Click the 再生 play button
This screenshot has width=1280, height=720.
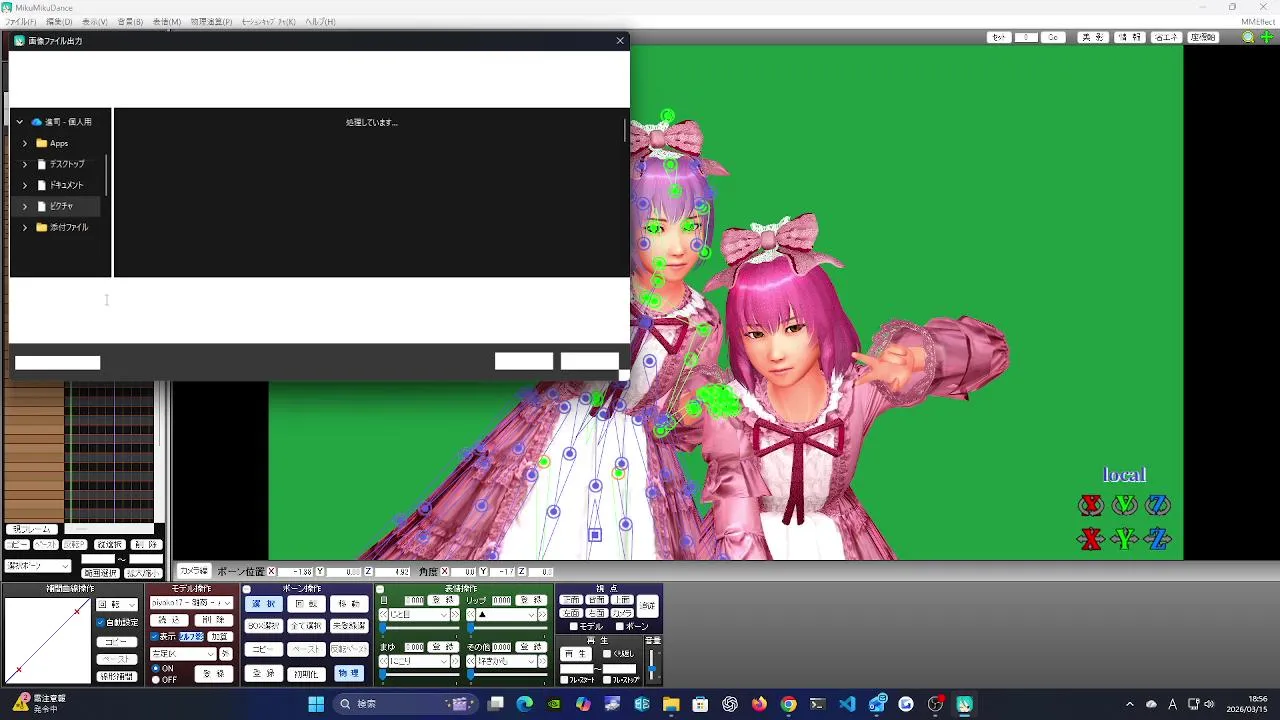pos(576,653)
